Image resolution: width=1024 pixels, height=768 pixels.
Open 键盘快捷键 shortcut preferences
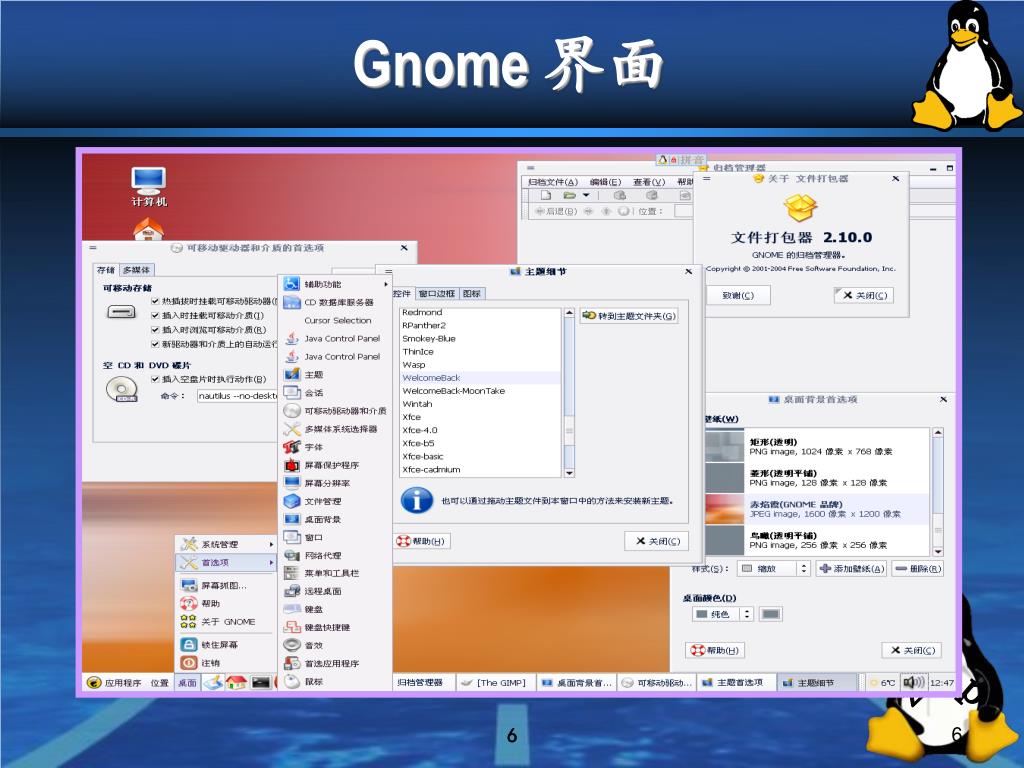coord(335,627)
